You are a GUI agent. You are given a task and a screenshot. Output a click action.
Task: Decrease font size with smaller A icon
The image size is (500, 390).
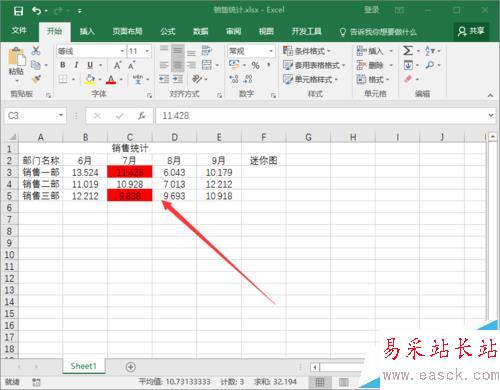(132, 65)
